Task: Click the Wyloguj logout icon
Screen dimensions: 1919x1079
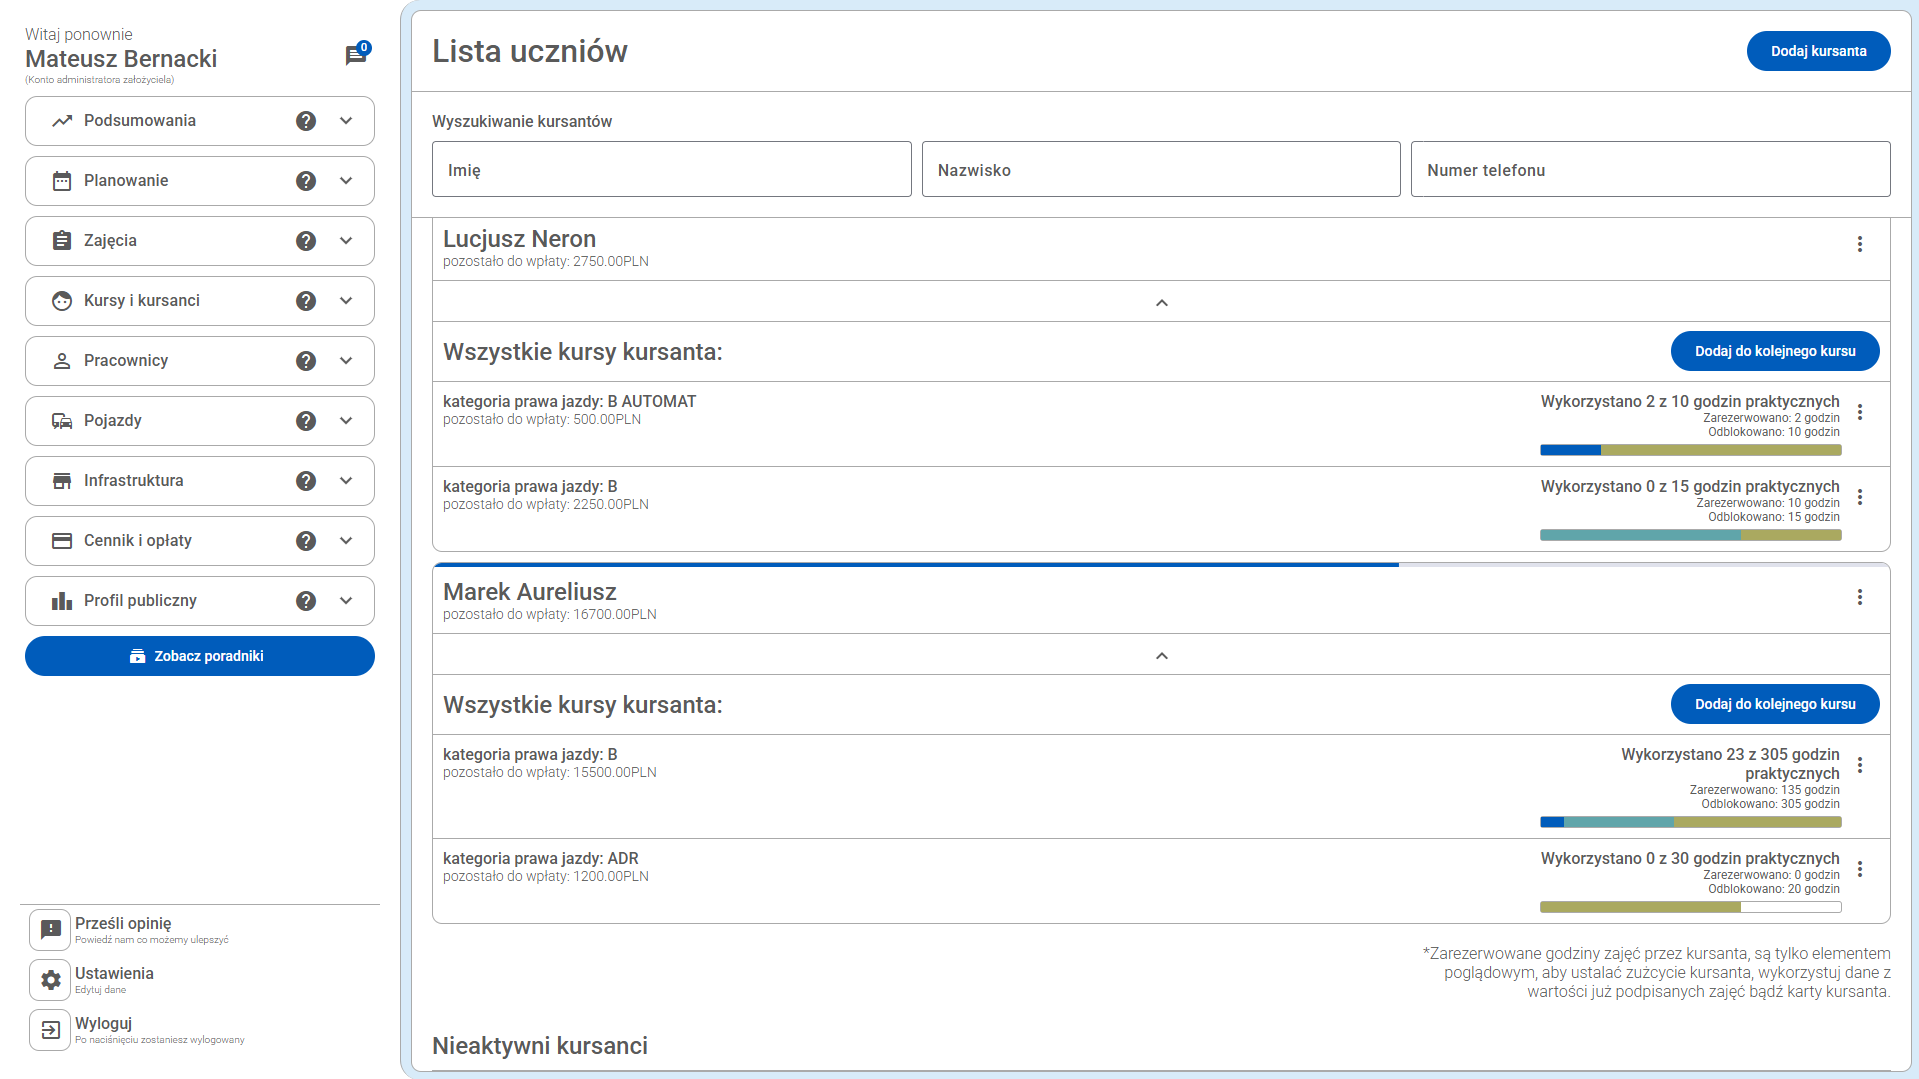Action: coord(50,1030)
